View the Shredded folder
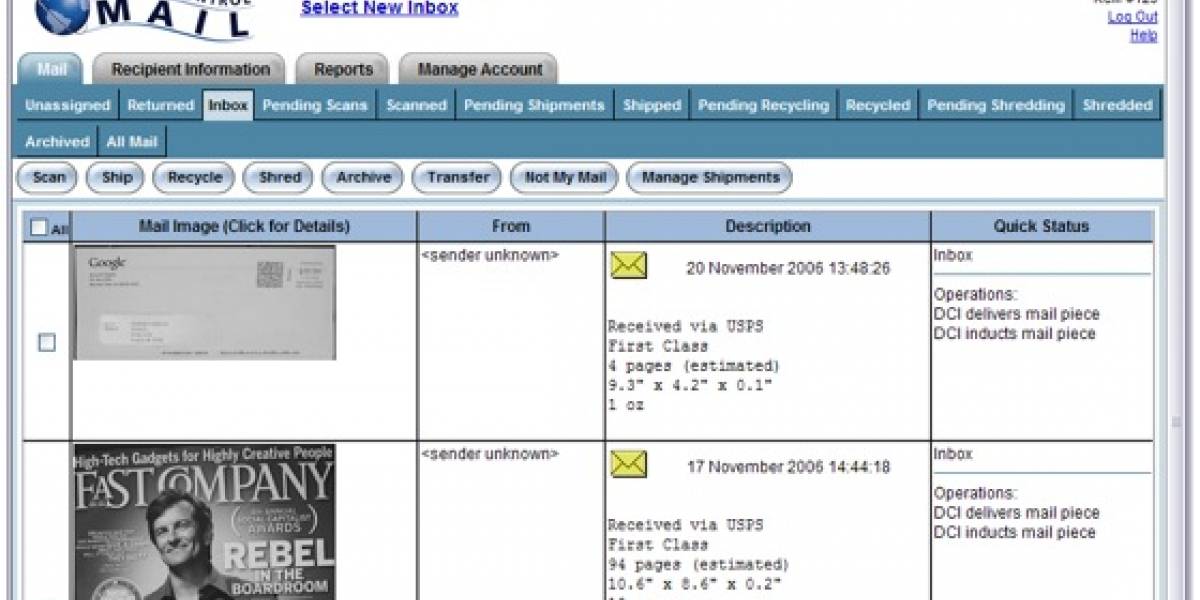The image size is (1200, 600). click(x=1118, y=105)
